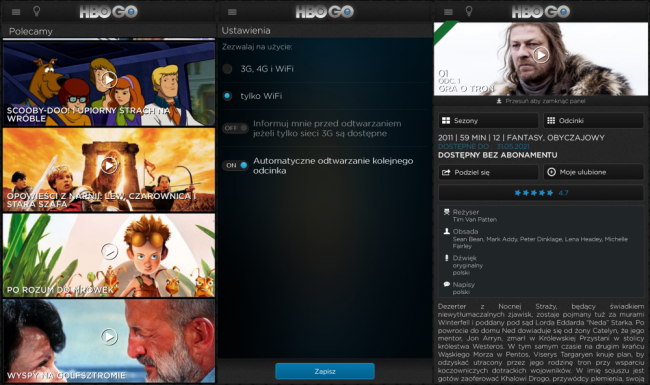Viewport: 650px width, 385px height.
Task: Click the Zapisz button
Action: coord(325,371)
